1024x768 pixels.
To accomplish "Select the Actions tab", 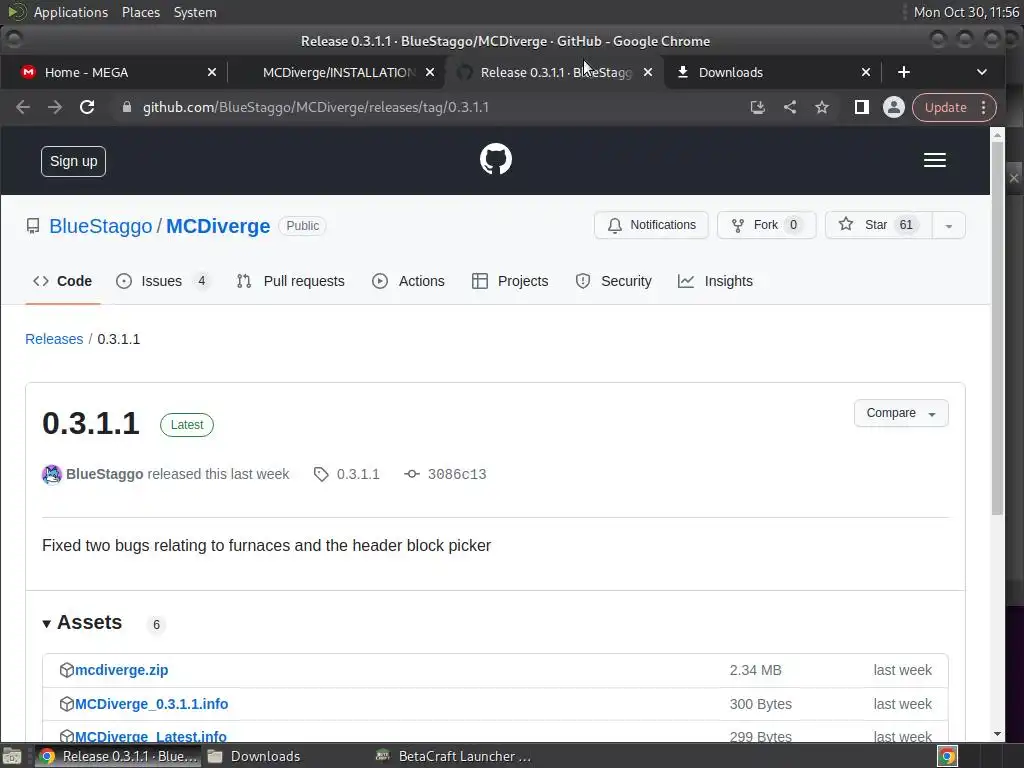I will 408,281.
